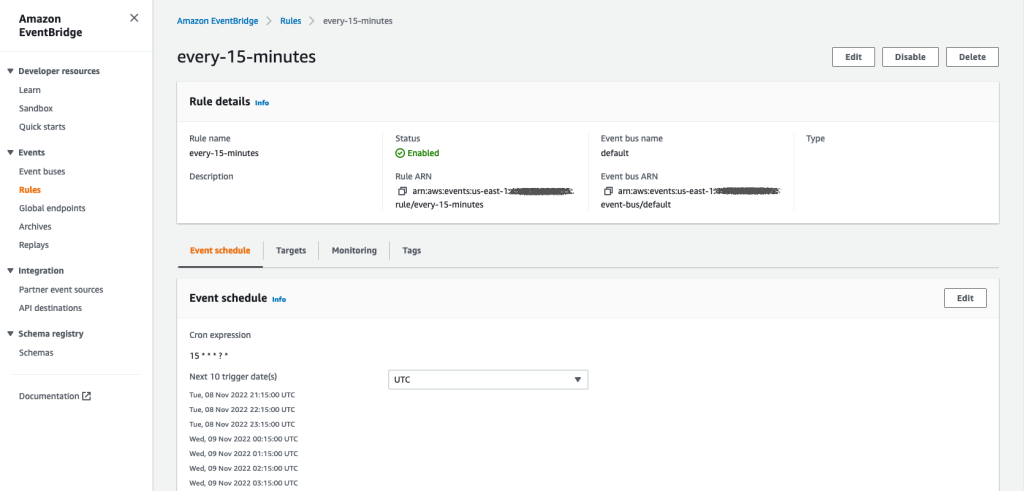Click the event bus name value default
This screenshot has width=1024, height=491.
(x=615, y=153)
